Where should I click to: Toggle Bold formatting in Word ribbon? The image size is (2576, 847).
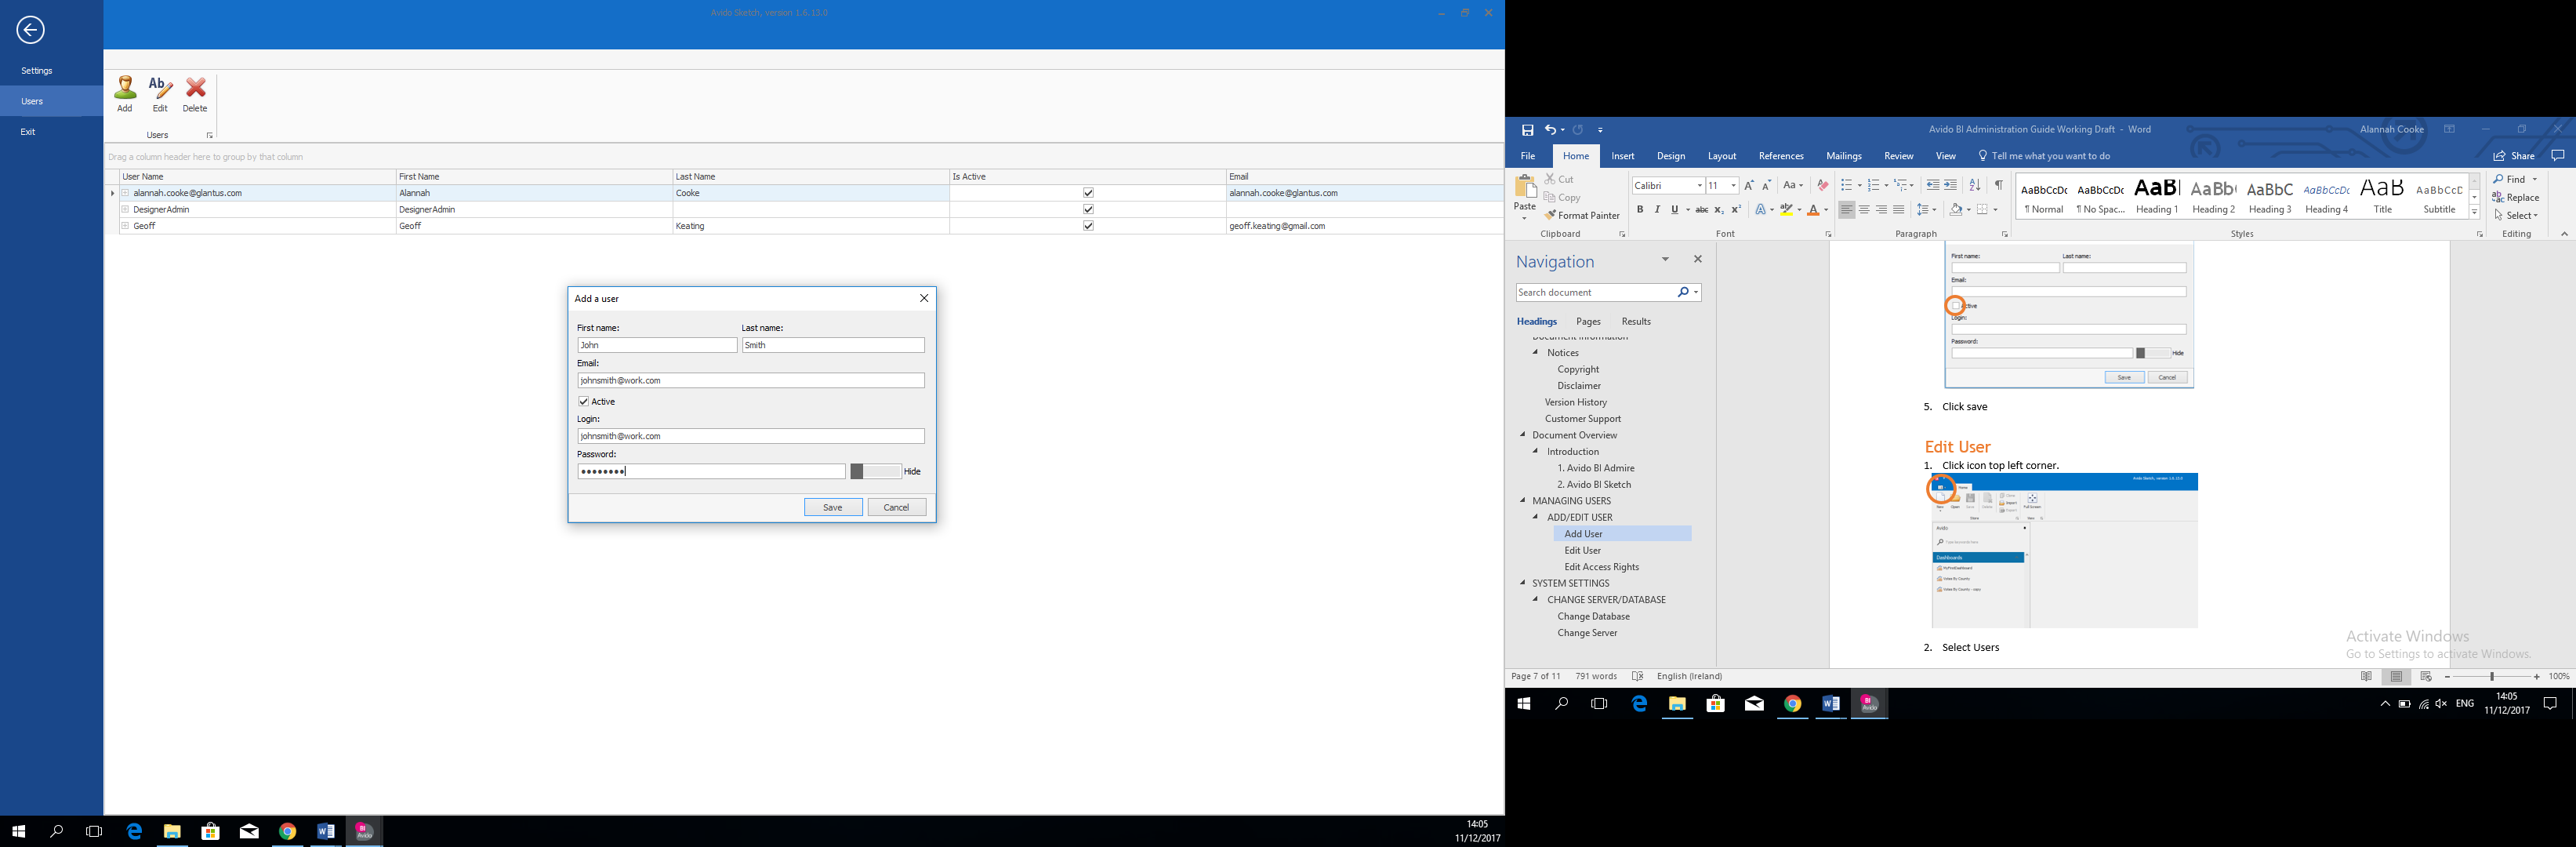[x=1640, y=210]
